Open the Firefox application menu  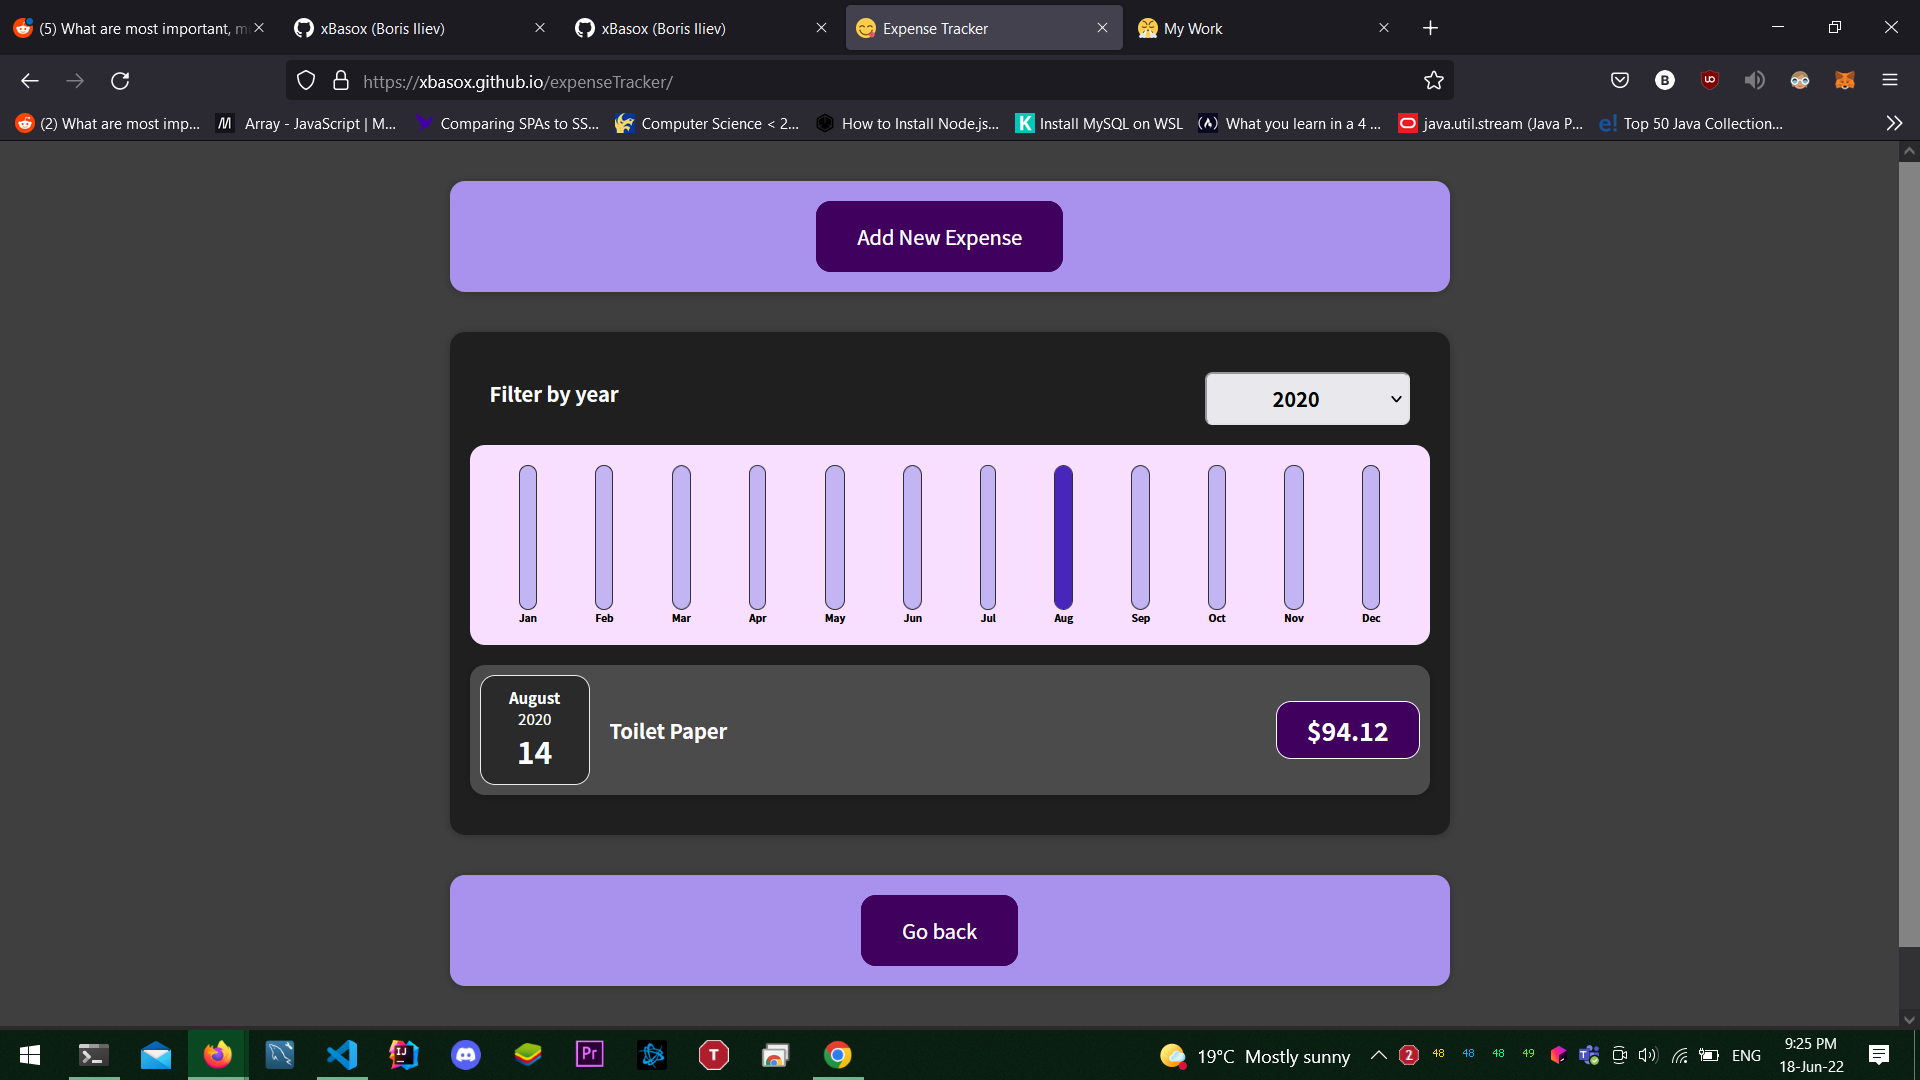coord(1889,80)
